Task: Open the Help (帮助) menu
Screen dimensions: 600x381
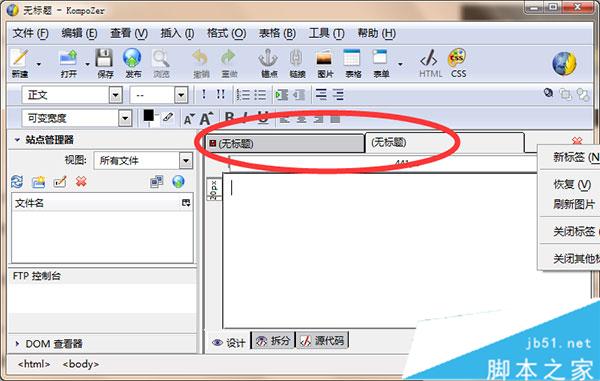Action: 376,33
